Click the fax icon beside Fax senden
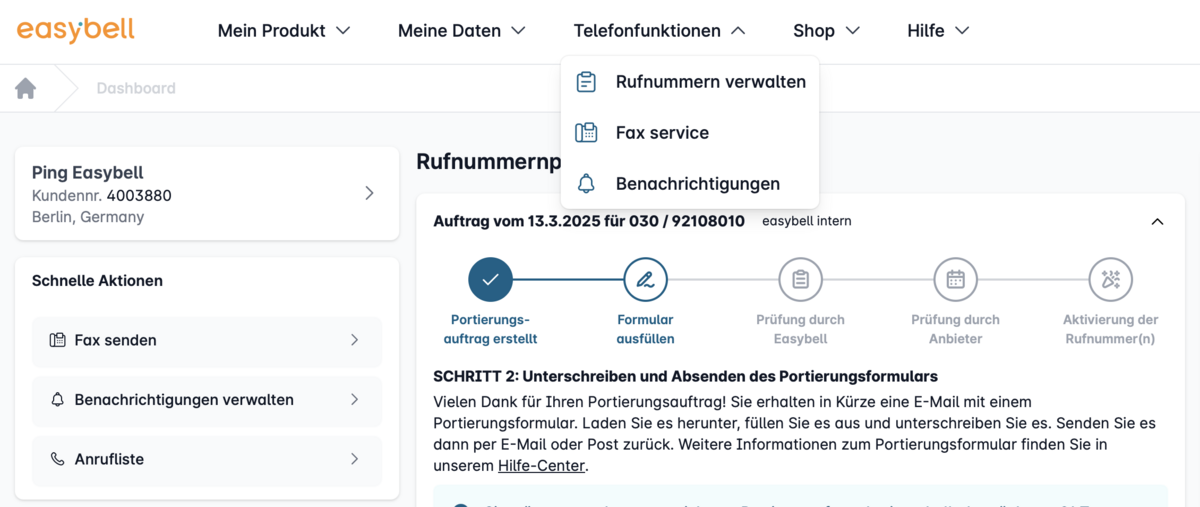Image resolution: width=1200 pixels, height=507 pixels. (58, 340)
